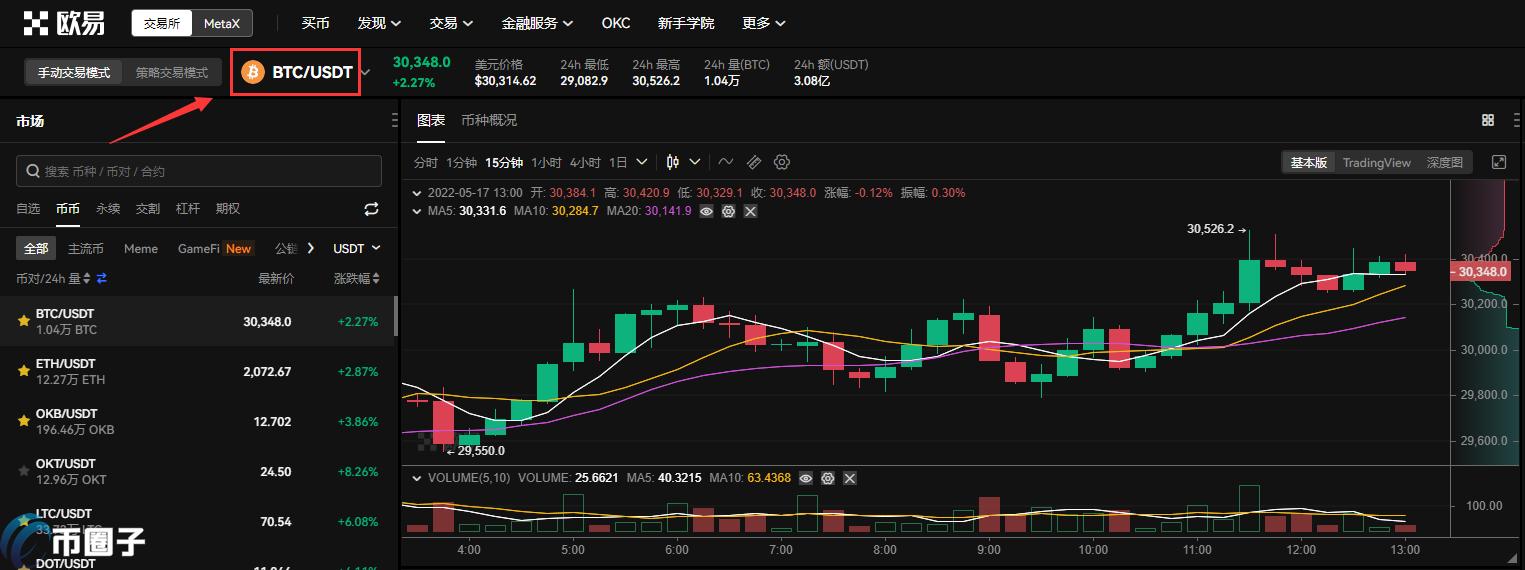Open chart settings gear icon
The image size is (1525, 570).
point(782,162)
